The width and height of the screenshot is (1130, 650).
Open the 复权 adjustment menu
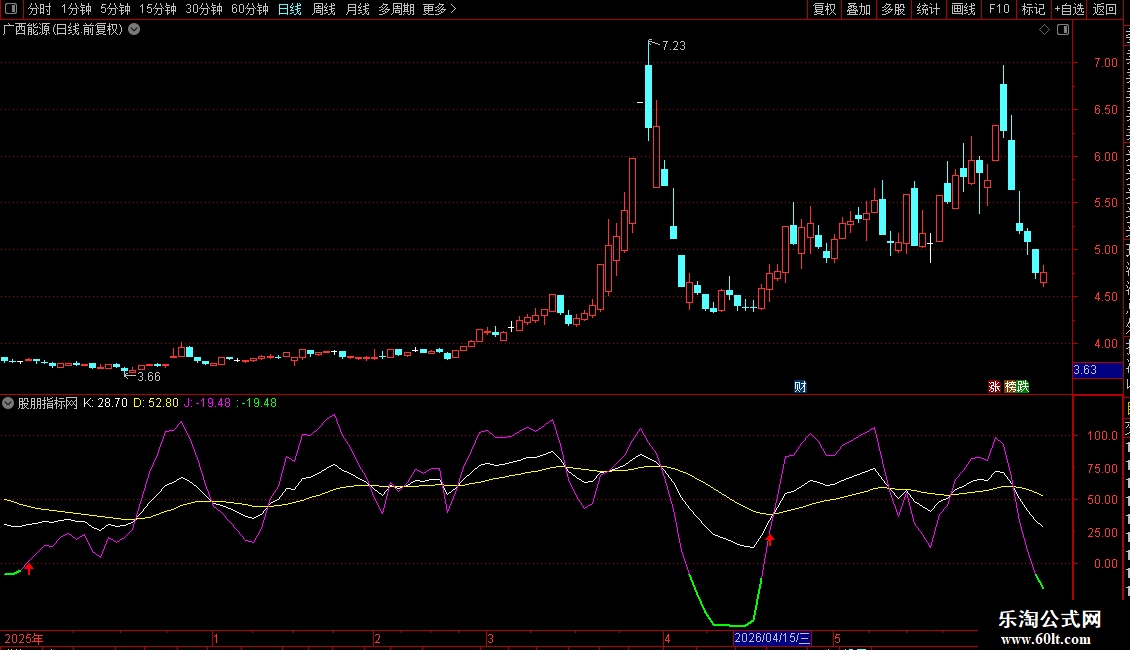pos(824,9)
